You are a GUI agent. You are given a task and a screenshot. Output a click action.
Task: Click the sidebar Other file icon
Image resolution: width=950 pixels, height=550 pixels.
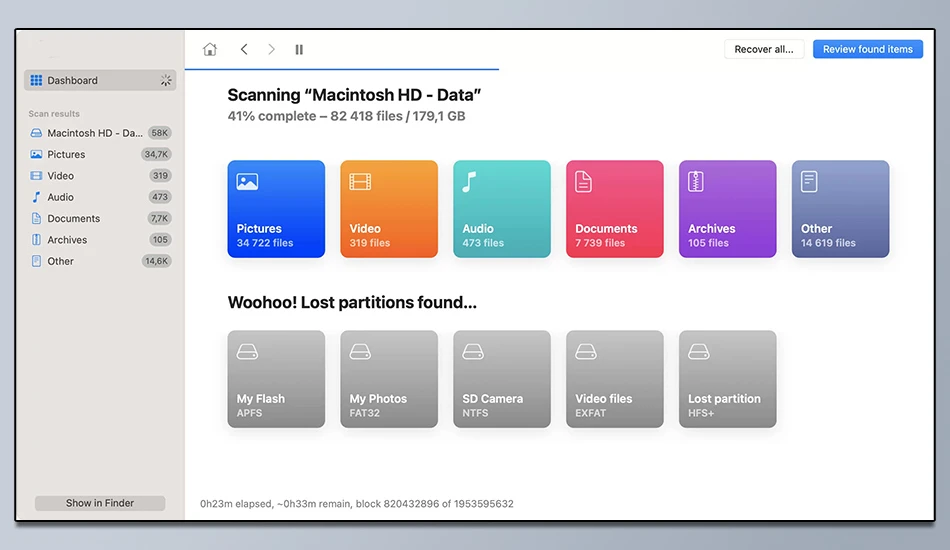[x=36, y=261]
